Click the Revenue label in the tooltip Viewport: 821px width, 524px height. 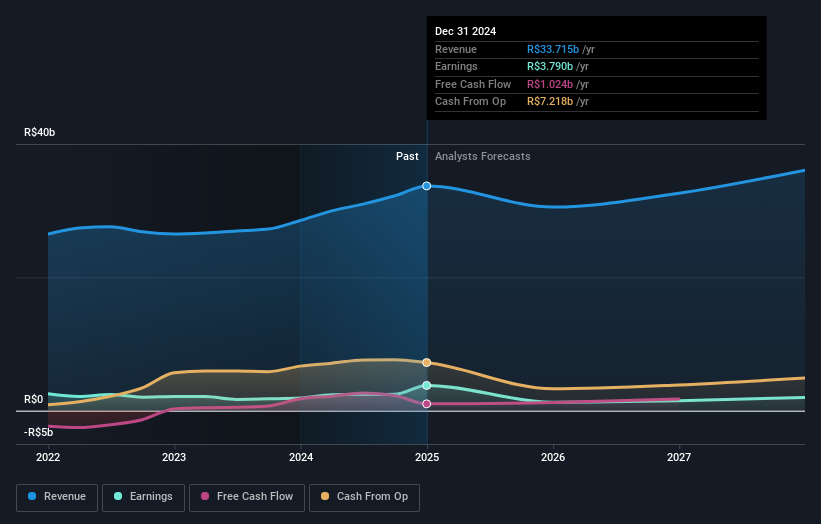(x=456, y=49)
